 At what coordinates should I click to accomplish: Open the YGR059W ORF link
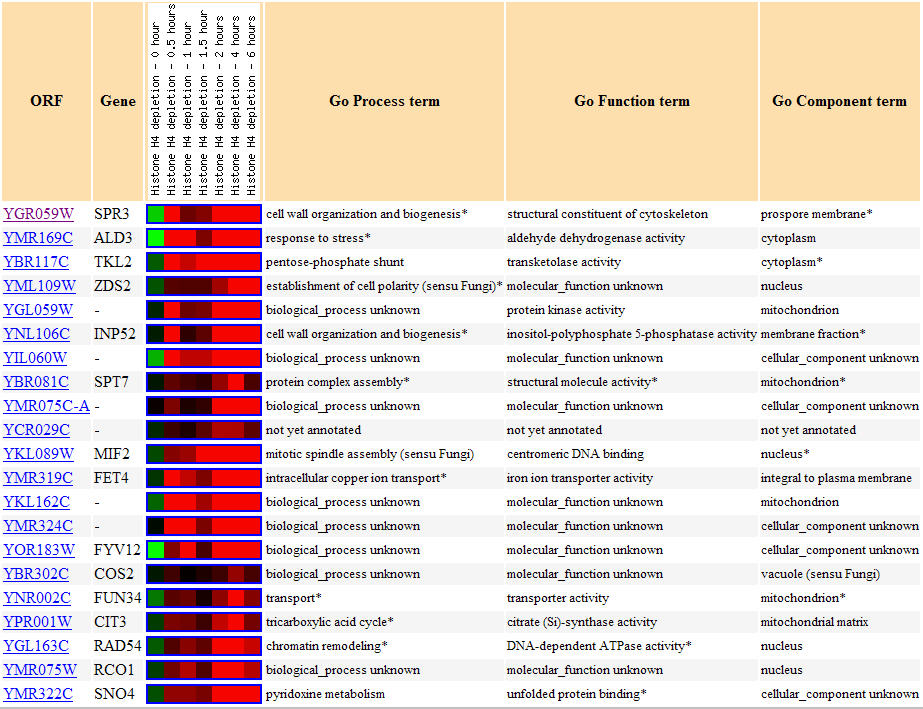(38, 214)
